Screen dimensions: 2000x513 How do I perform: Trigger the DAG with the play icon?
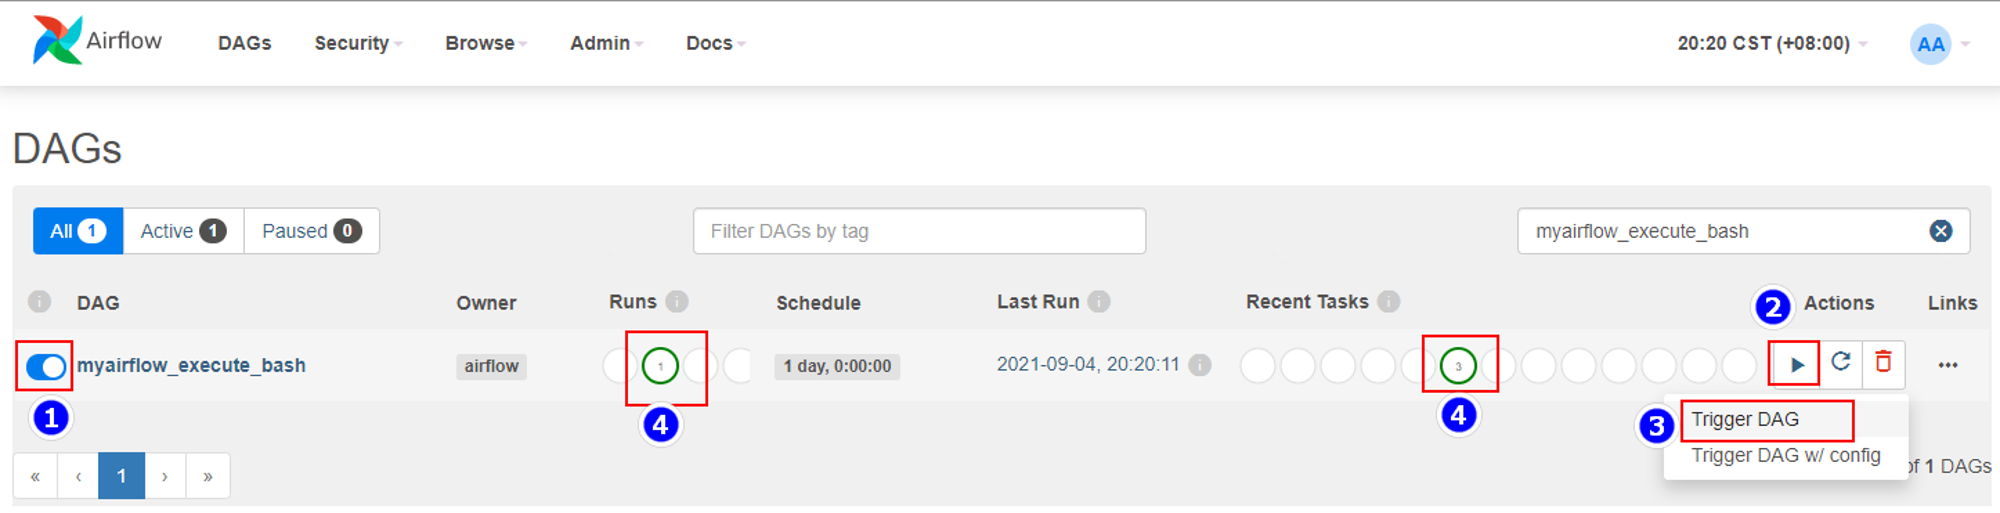point(1796,365)
